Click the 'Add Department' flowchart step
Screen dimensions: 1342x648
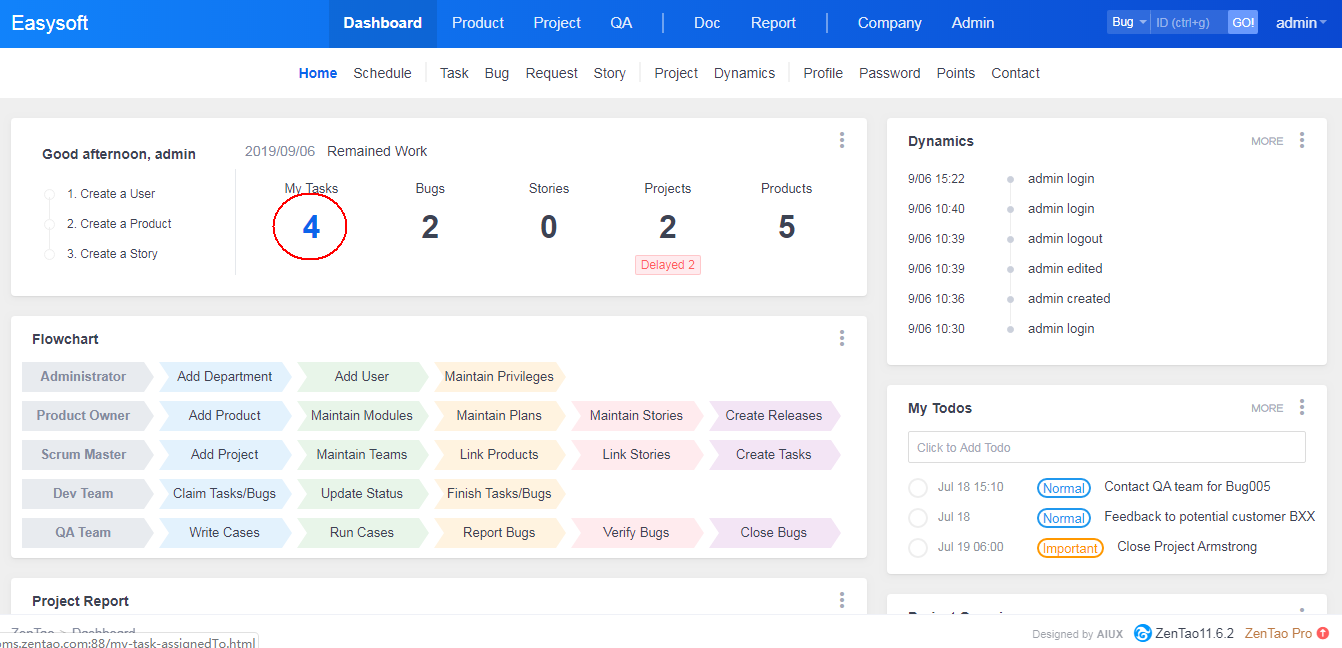[x=224, y=376]
